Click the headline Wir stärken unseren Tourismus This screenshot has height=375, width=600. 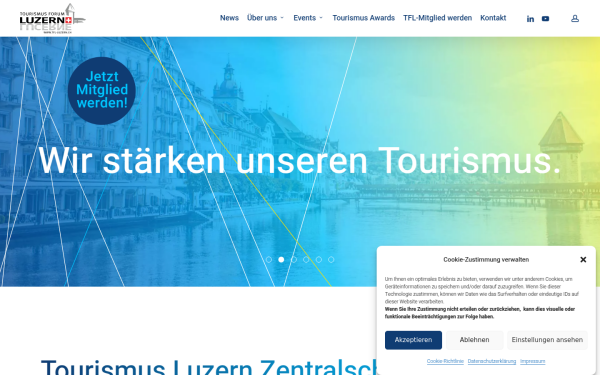point(300,161)
